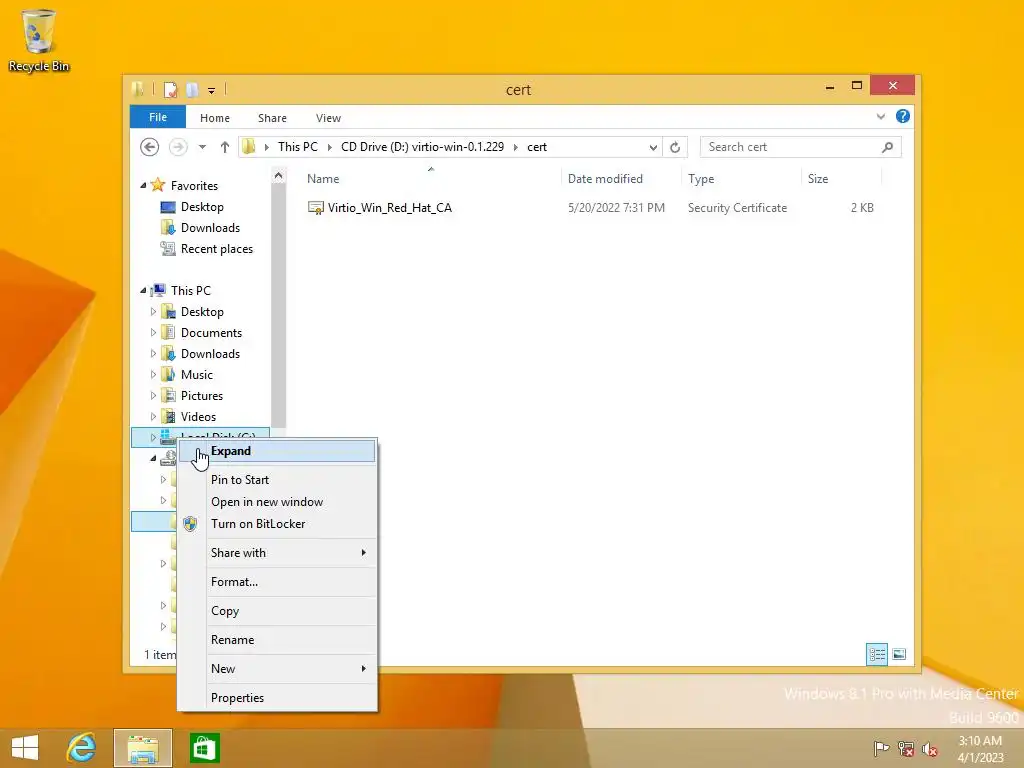Open the Action Center flag tray icon
This screenshot has height=768, width=1024.
(881, 748)
